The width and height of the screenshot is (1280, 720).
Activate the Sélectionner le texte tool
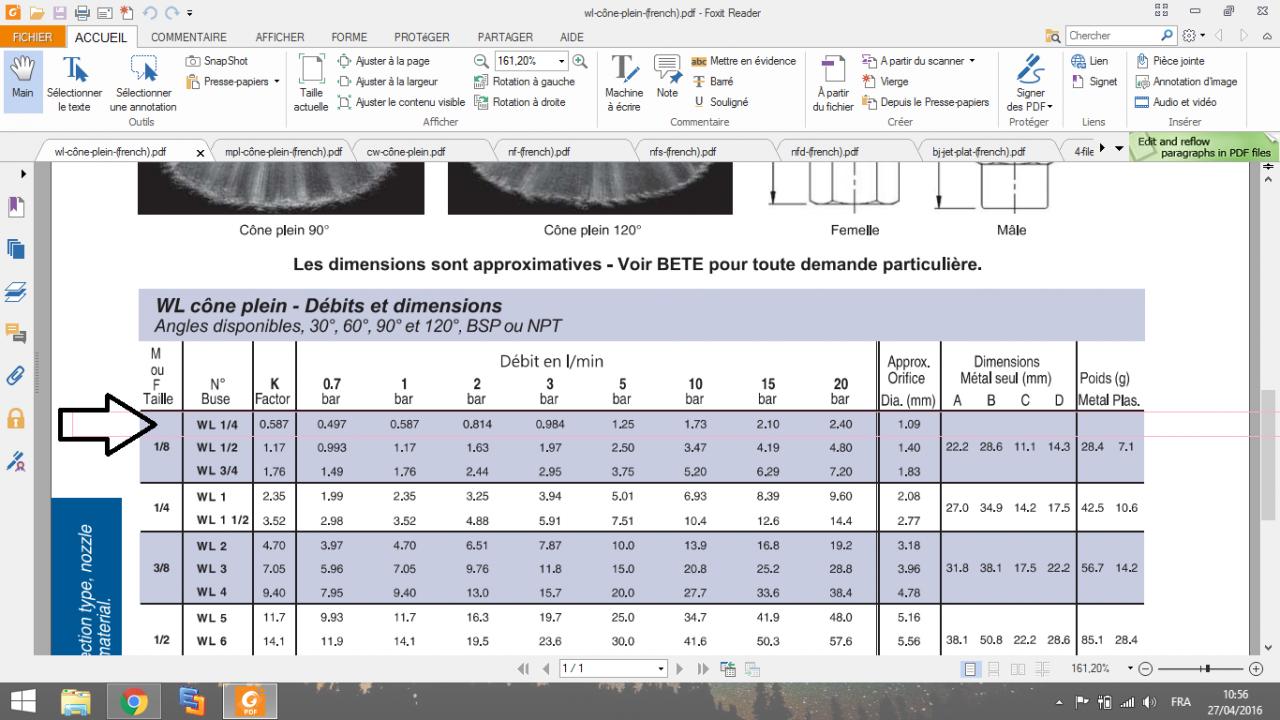click(x=74, y=82)
